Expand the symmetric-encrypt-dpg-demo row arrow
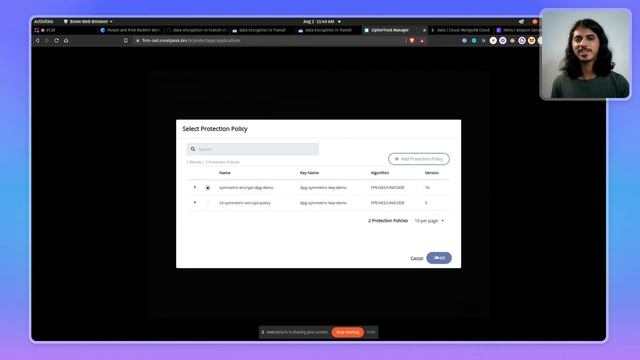640x360 pixels. click(195, 187)
